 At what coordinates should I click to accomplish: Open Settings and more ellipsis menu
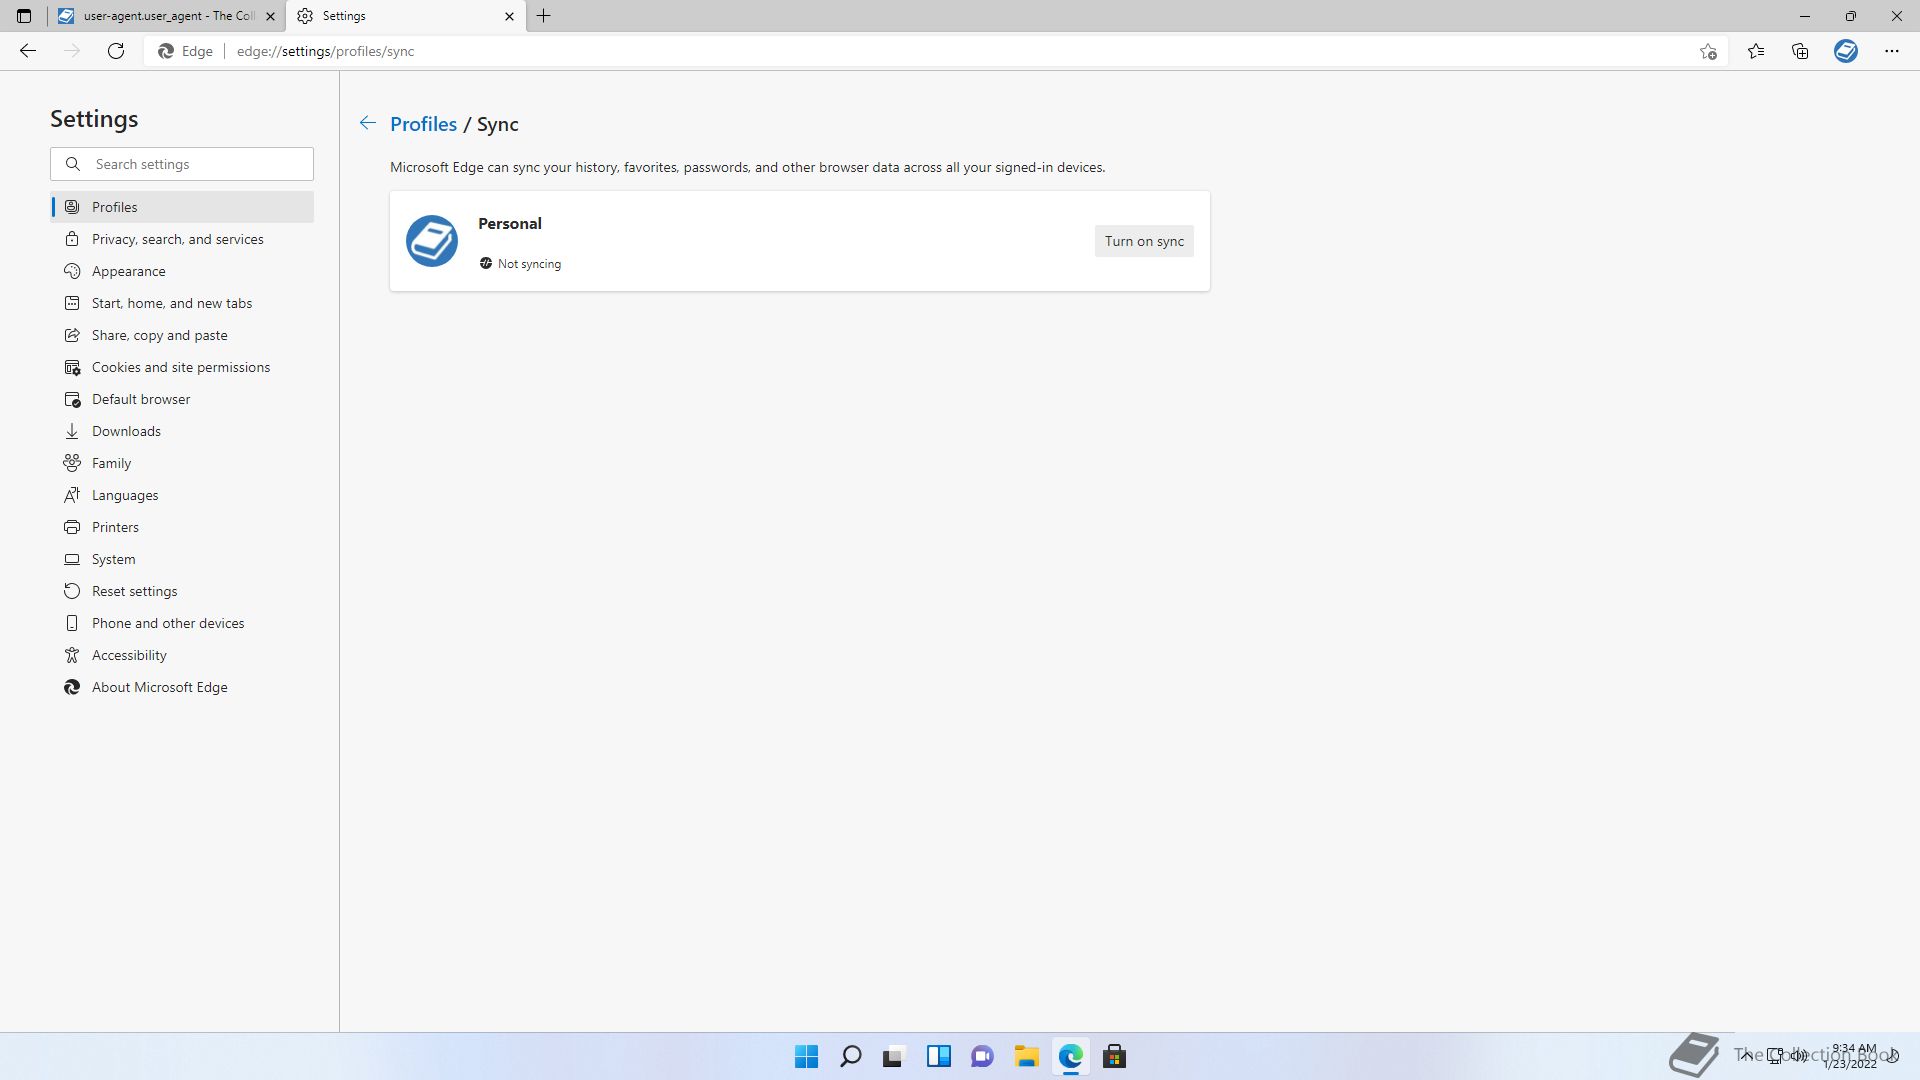click(x=1892, y=51)
